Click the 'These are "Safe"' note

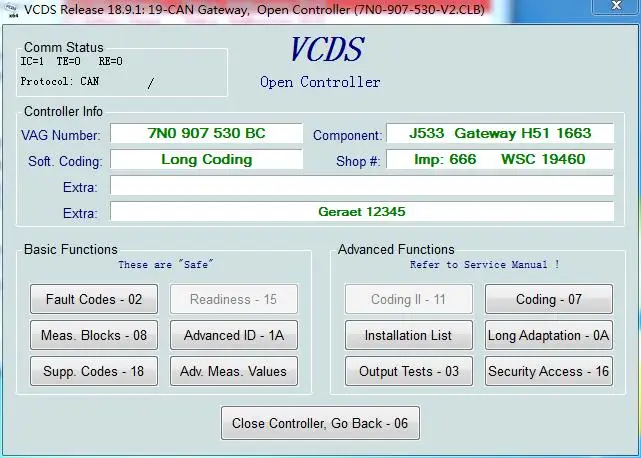click(166, 265)
